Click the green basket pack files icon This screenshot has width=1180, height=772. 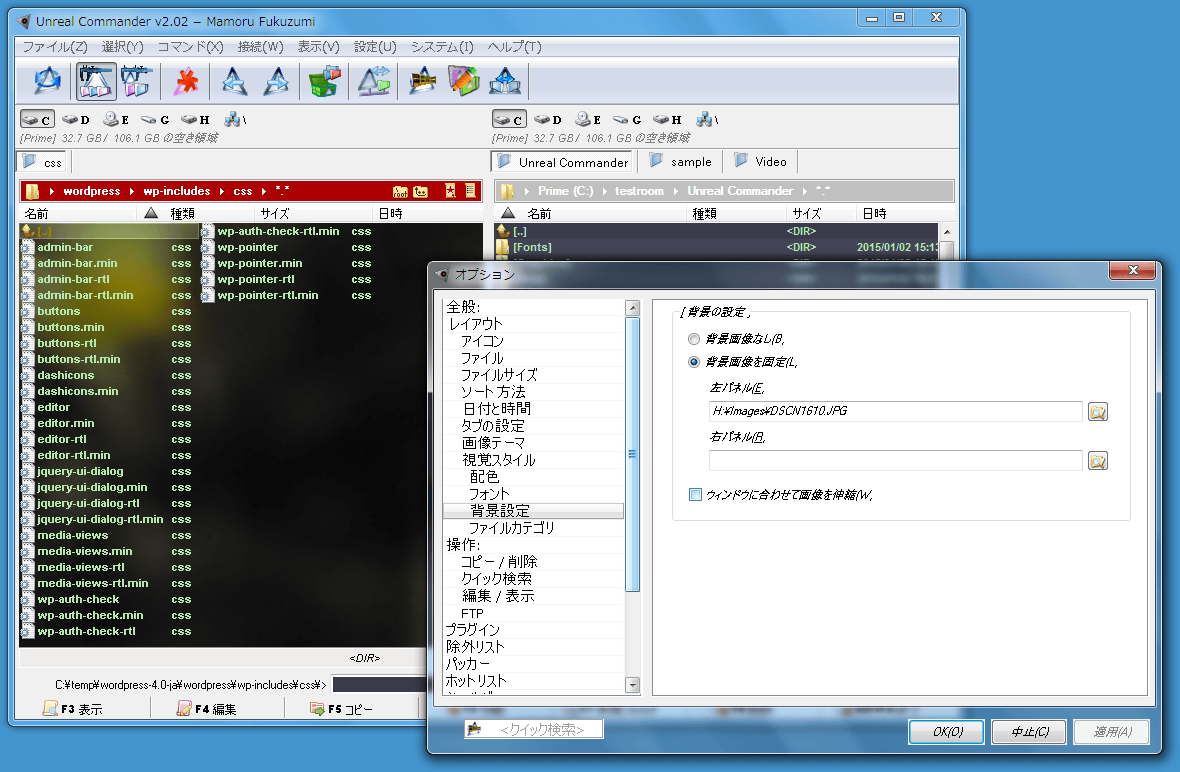tap(324, 81)
